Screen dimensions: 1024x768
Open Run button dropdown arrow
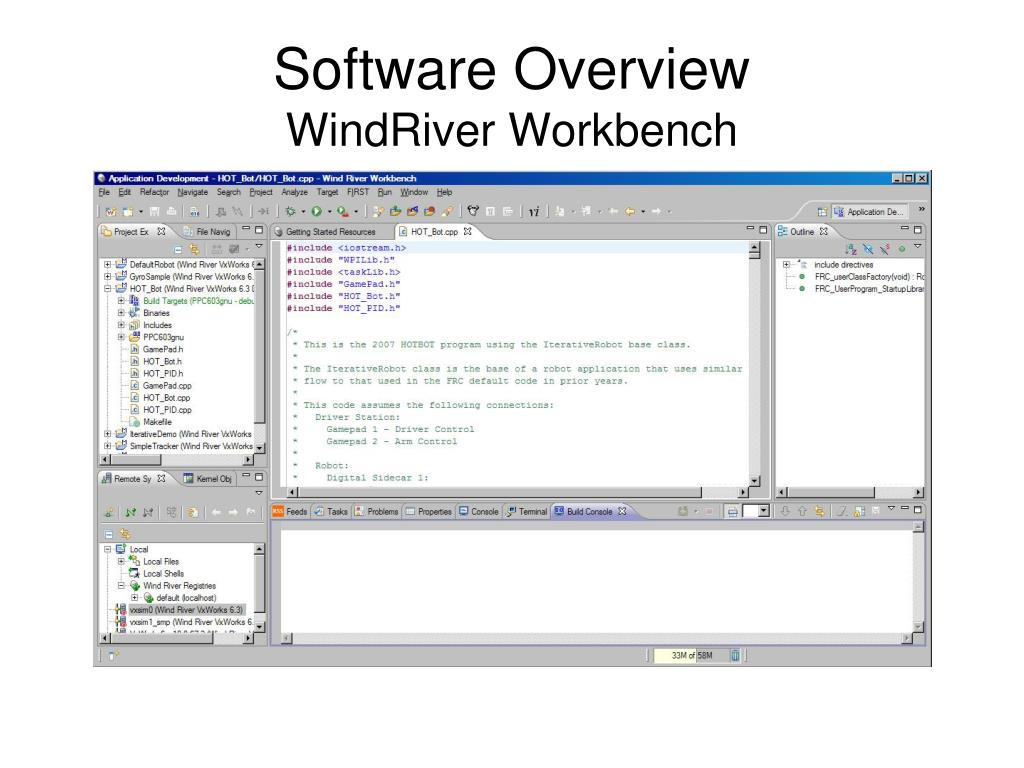329,212
